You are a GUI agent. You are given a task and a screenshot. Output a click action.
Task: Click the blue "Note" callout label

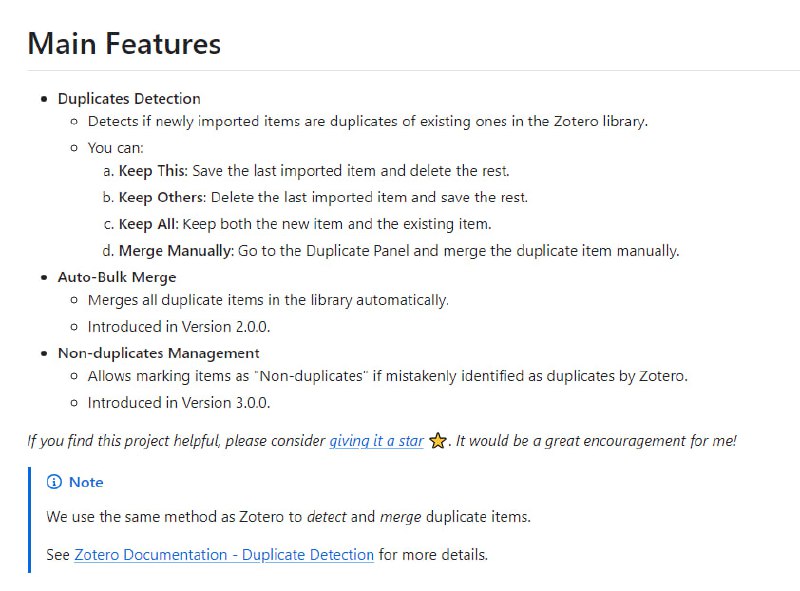click(x=86, y=482)
